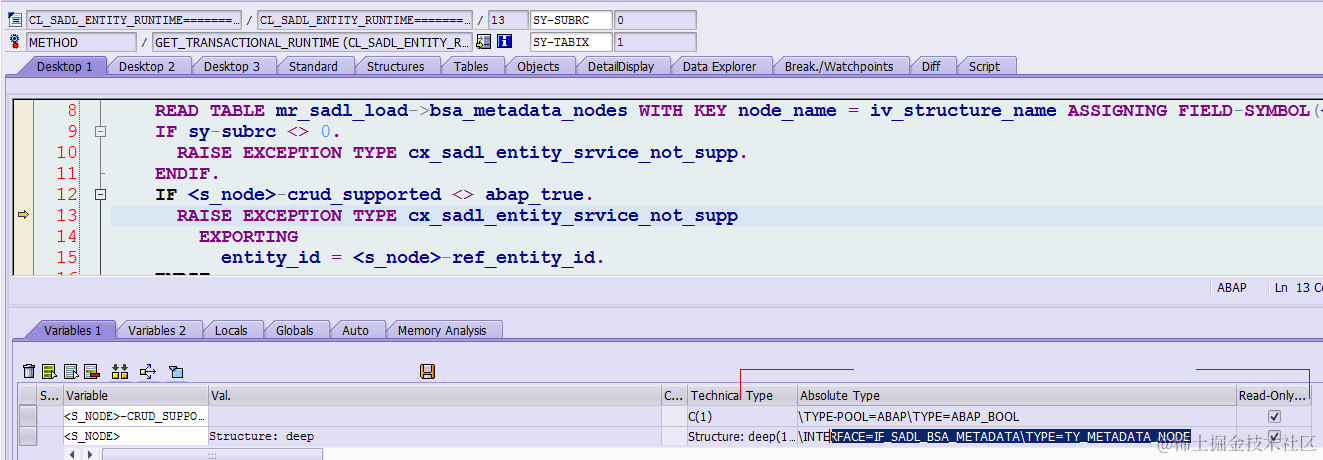Select the Memory Analysis tab
Viewport: 1323px width, 460px height.
pyautogui.click(x=442, y=330)
